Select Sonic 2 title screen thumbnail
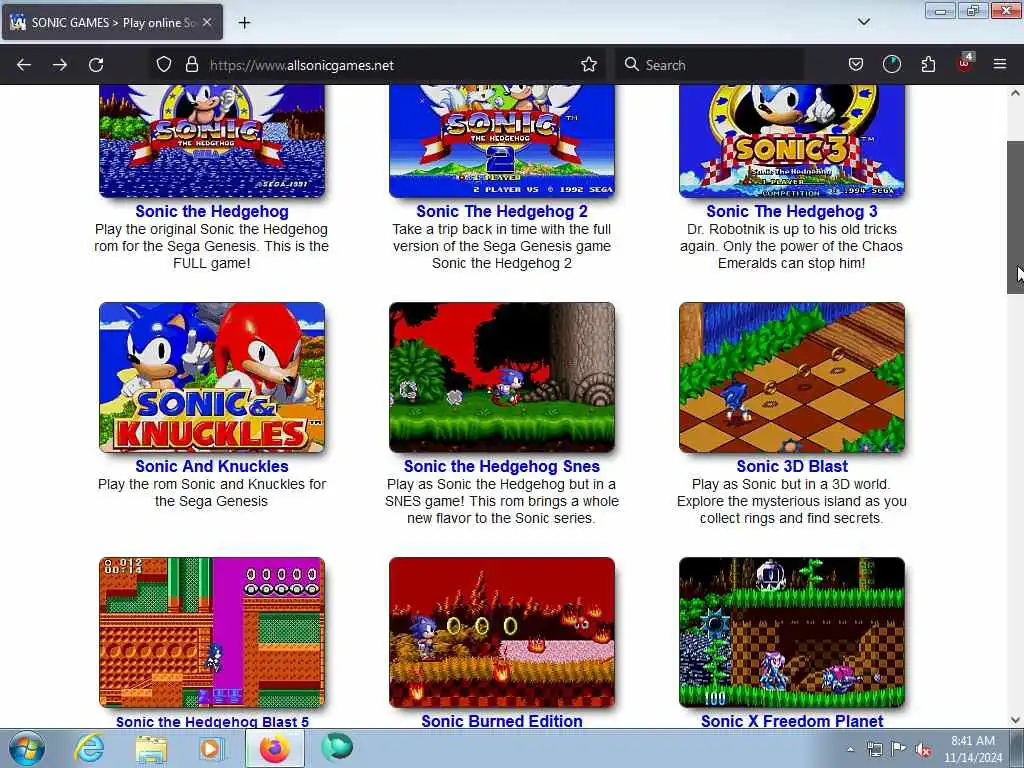Image resolution: width=1024 pixels, height=768 pixels. pyautogui.click(x=502, y=141)
